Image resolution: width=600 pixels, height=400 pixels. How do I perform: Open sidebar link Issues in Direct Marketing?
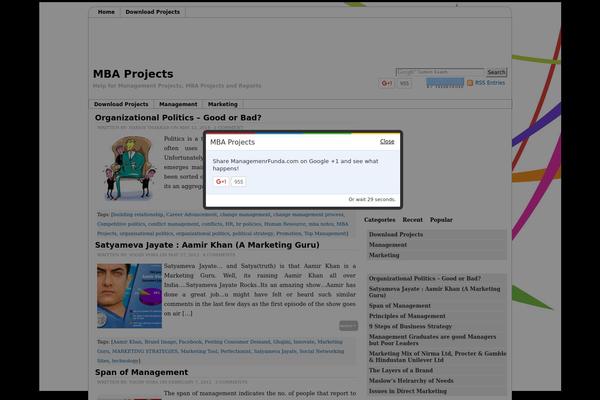click(x=408, y=391)
